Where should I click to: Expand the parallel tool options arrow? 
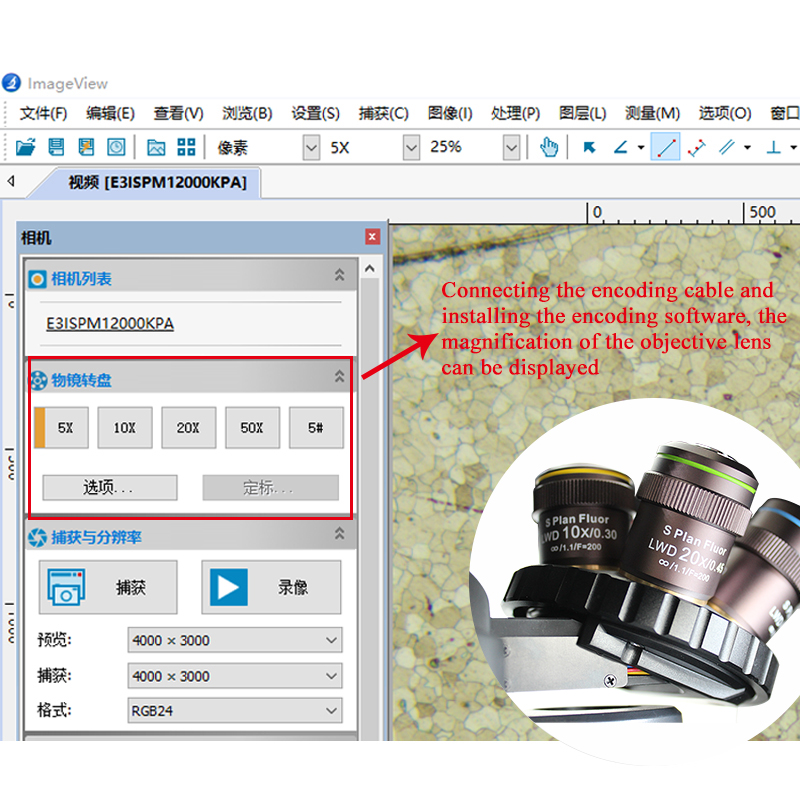click(747, 148)
